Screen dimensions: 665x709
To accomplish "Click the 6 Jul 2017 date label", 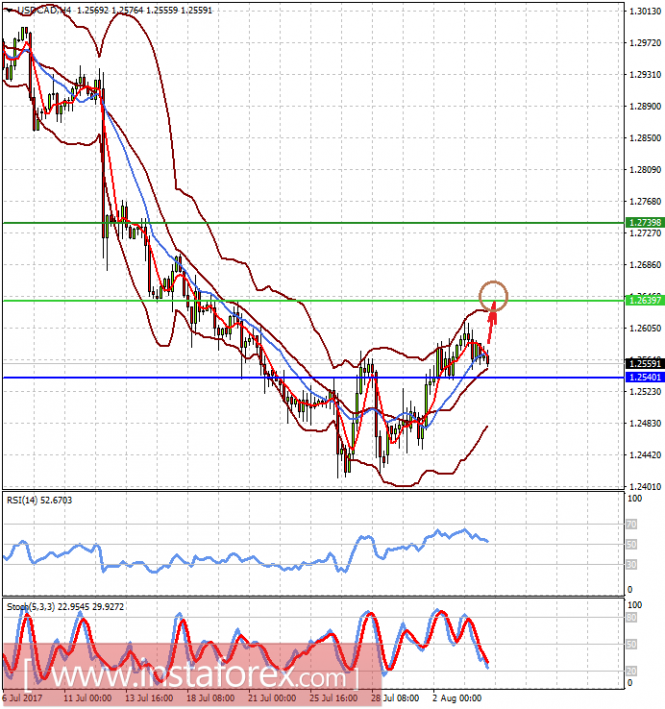I will [22, 698].
